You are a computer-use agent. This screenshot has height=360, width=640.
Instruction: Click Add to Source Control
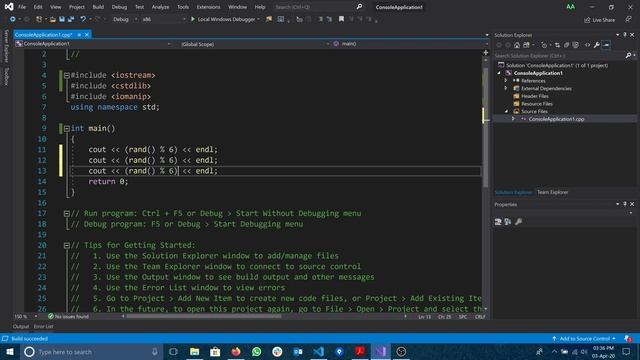click(584, 339)
